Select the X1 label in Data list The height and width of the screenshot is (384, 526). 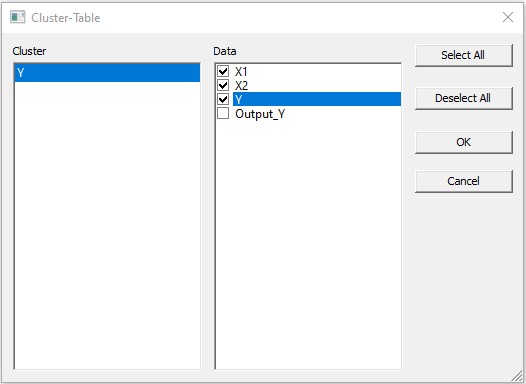[x=241, y=71]
